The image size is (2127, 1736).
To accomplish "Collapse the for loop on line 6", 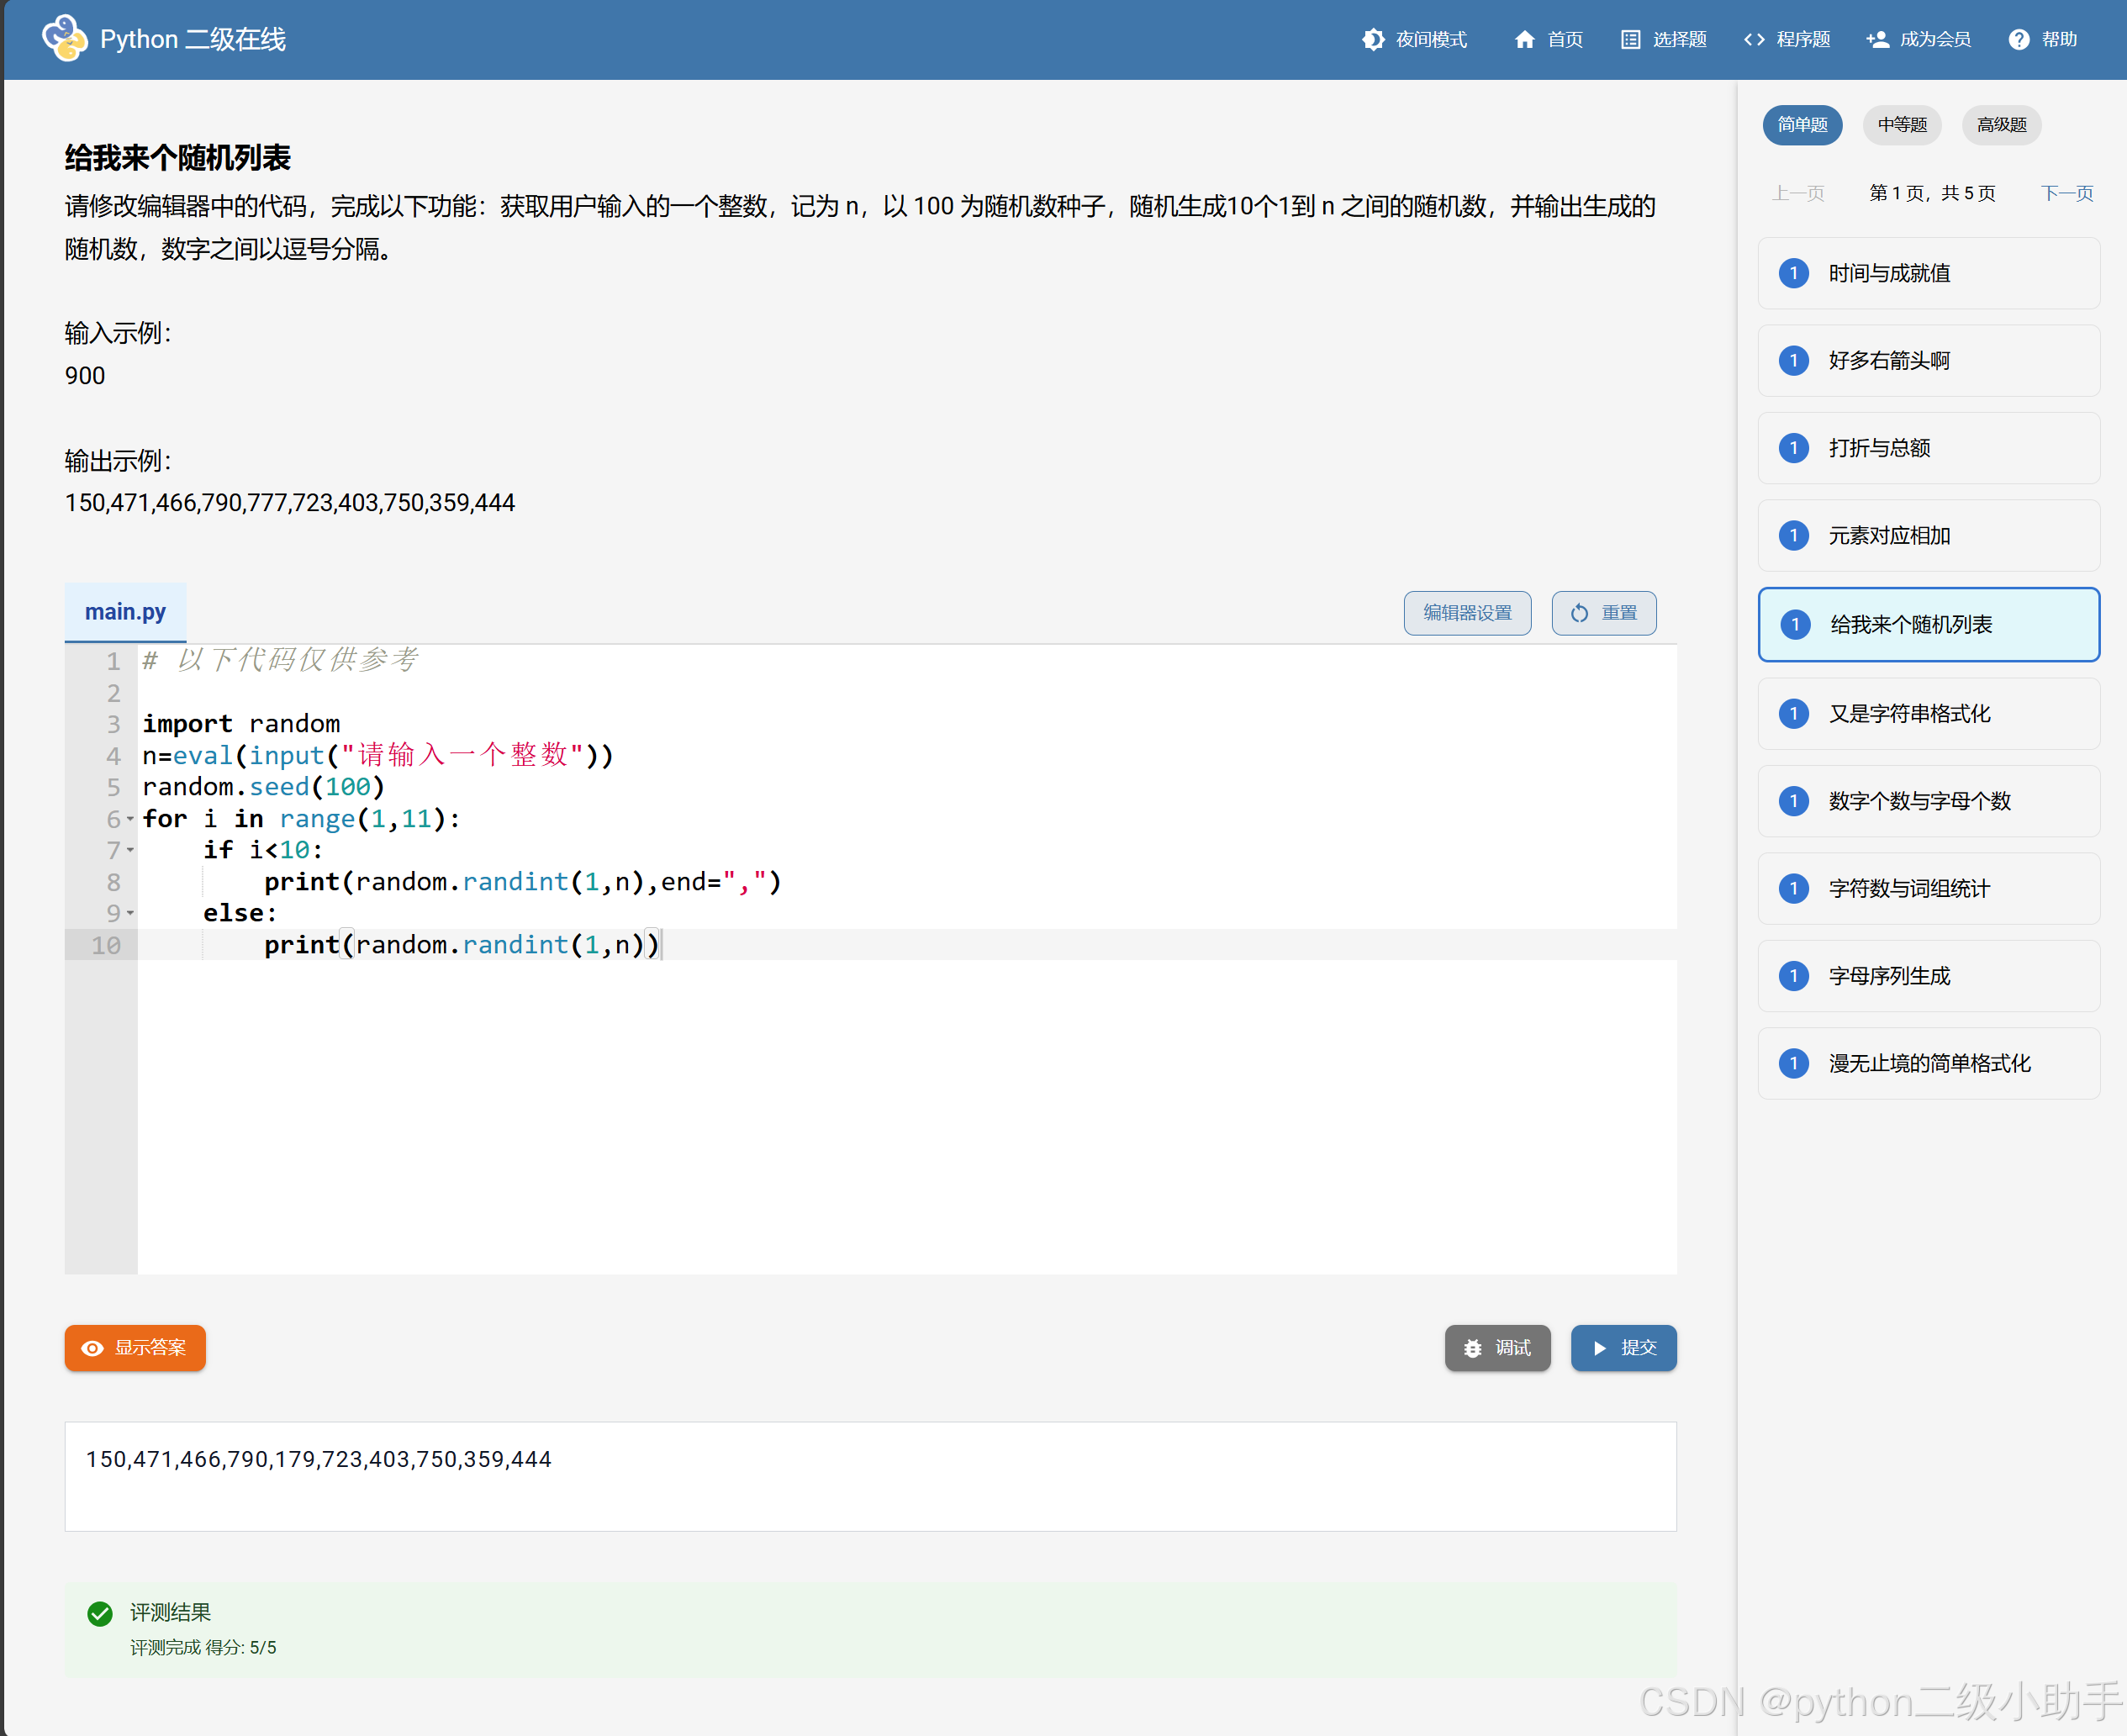I will 130,819.
